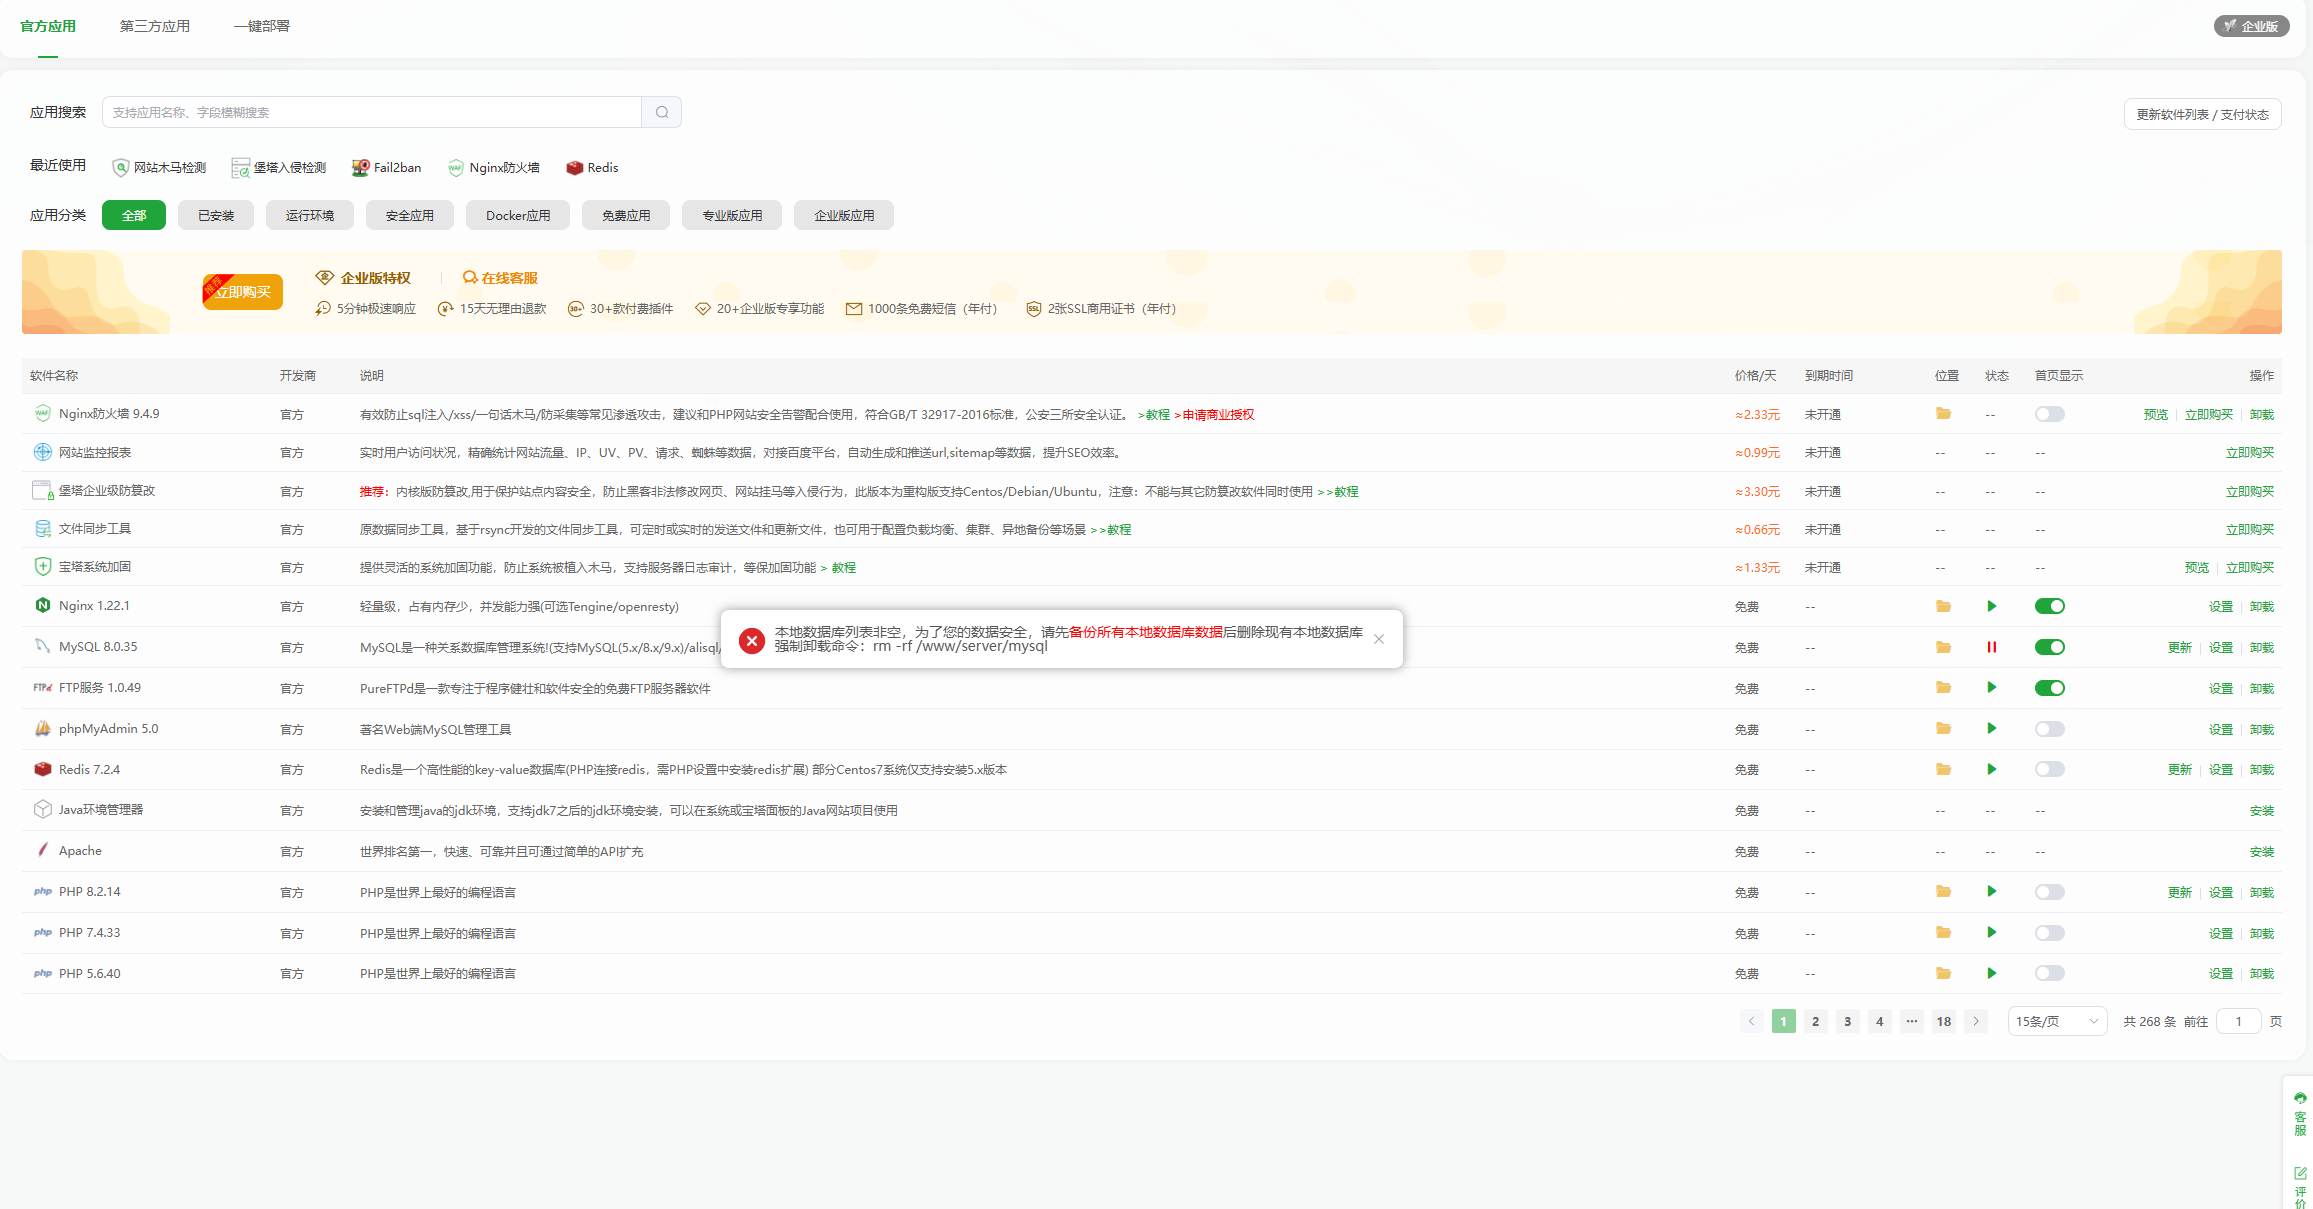Disable homepage display for MySQL 8.0.35
This screenshot has height=1209, width=2313.
(x=2050, y=647)
